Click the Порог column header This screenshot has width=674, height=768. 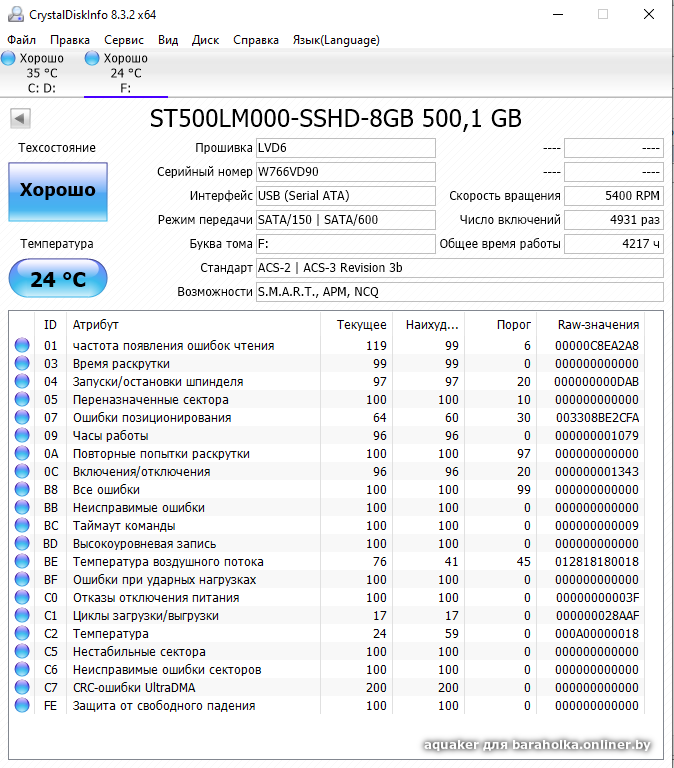click(500, 325)
